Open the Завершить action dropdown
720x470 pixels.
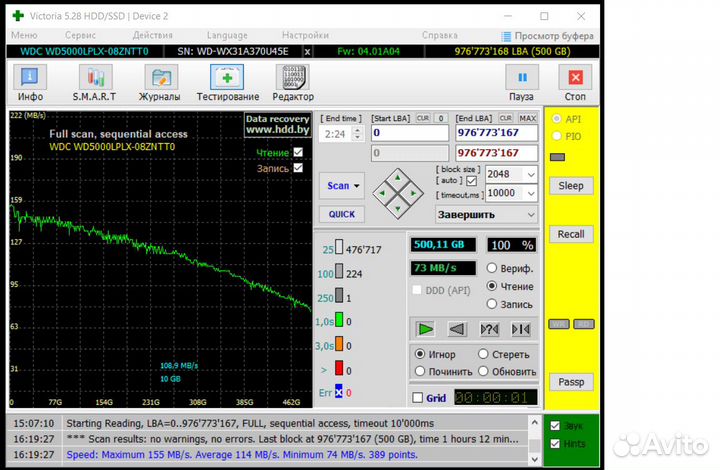pos(486,215)
